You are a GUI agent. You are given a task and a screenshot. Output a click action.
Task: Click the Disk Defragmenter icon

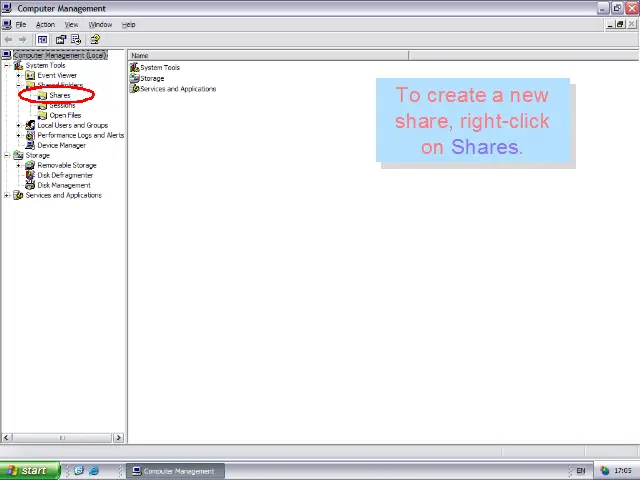click(x=30, y=175)
